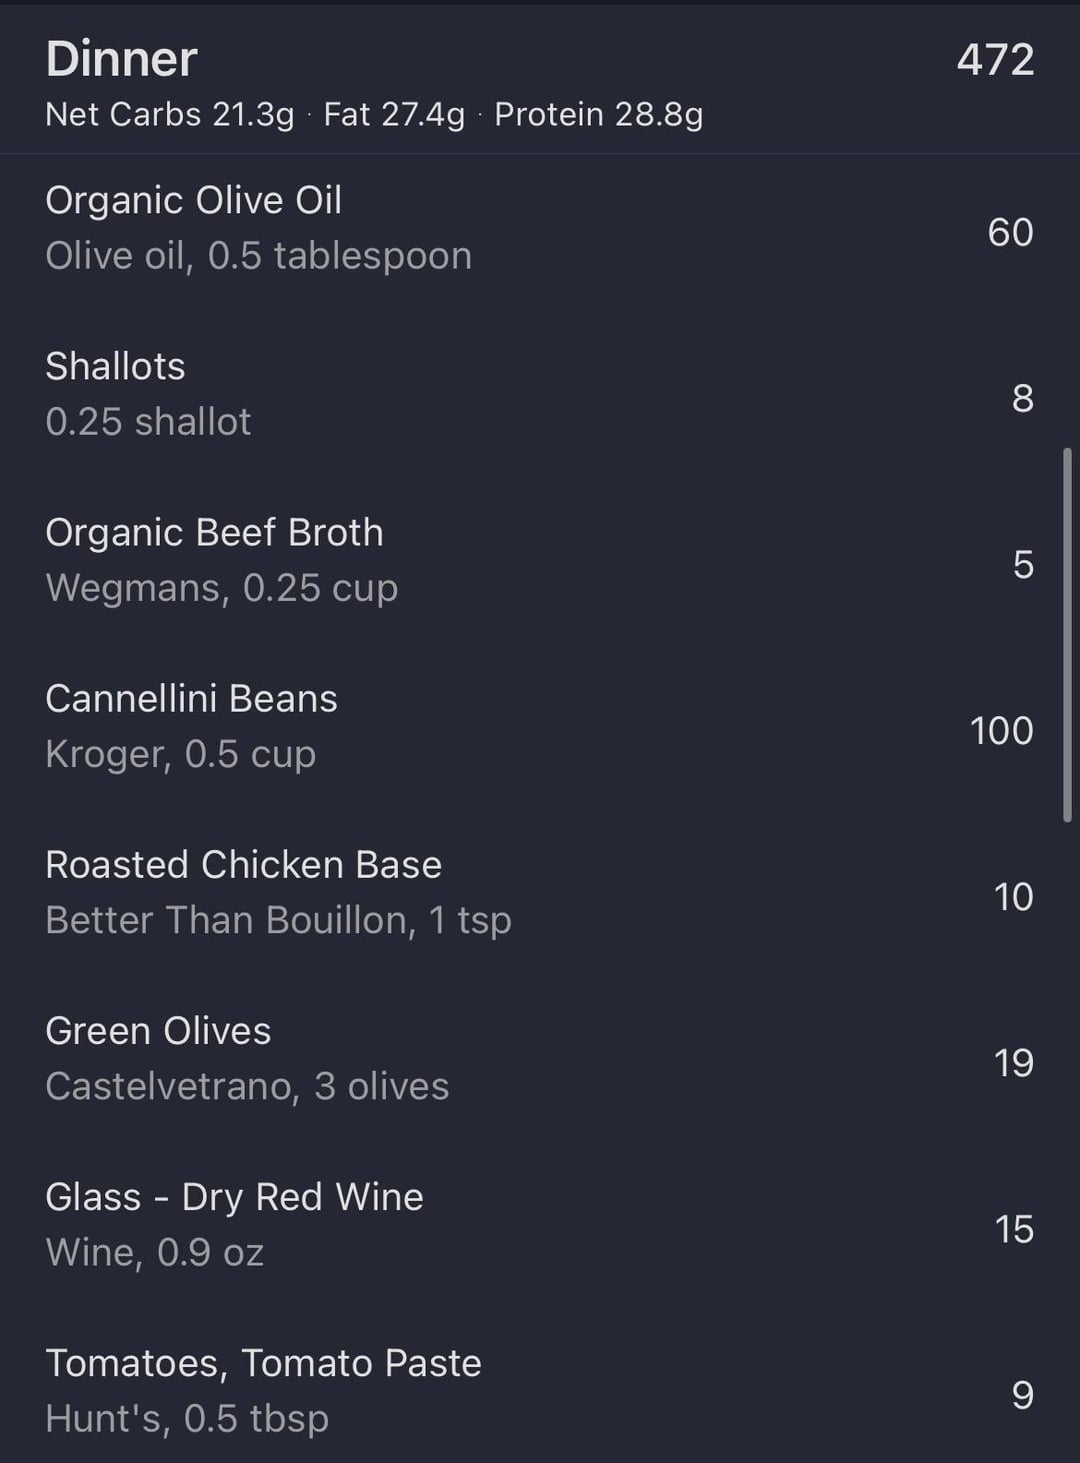Tap the Hunt's, 0.5 tbsp serving text
Viewport: 1080px width, 1463px height.
[x=187, y=1418]
